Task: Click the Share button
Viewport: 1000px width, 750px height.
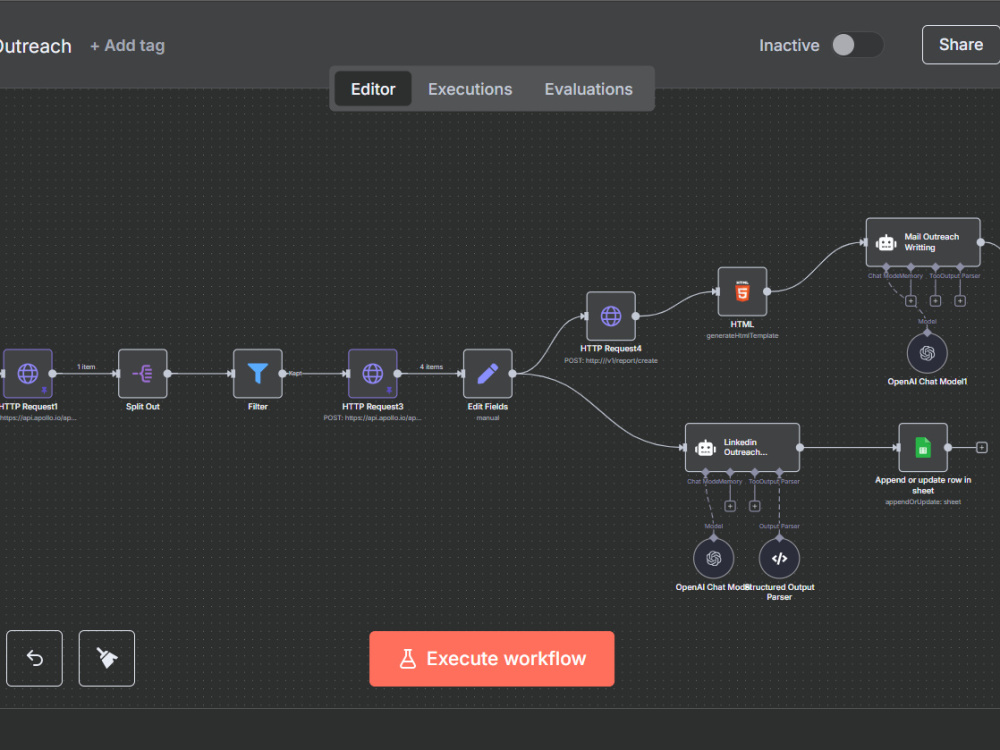Action: (960, 45)
